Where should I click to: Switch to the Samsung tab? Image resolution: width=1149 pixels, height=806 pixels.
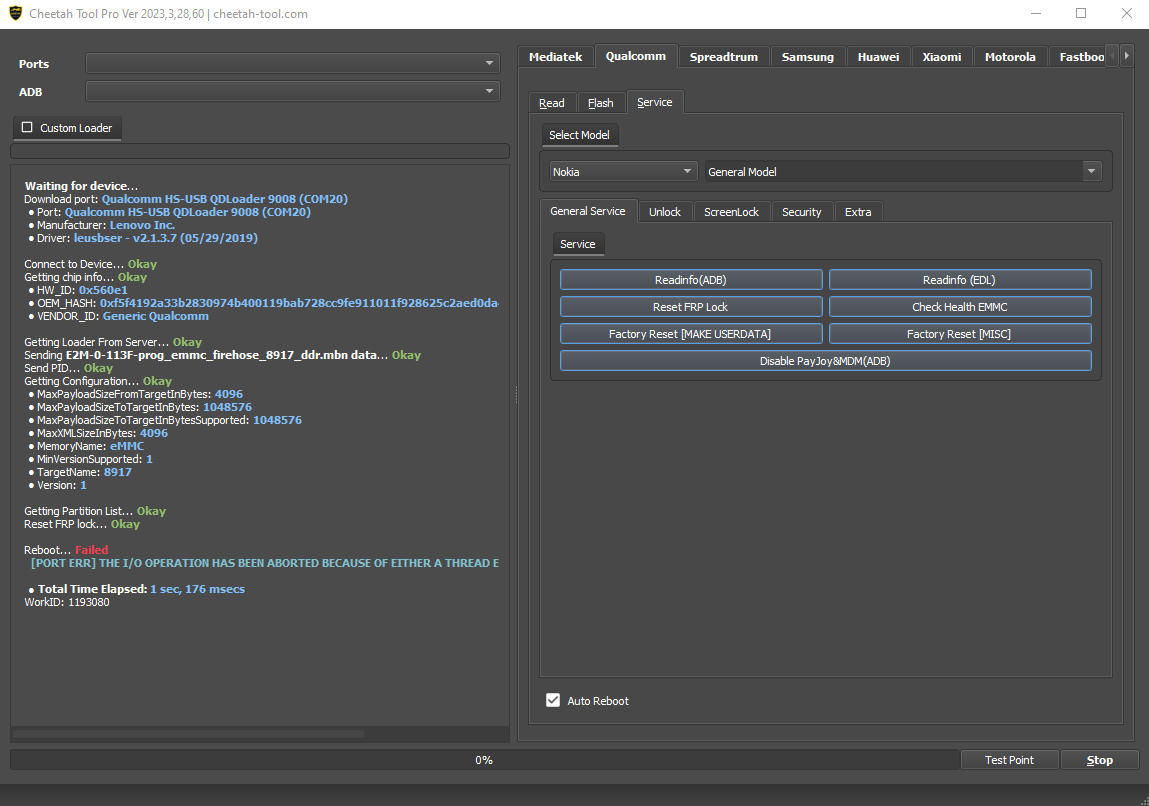808,57
